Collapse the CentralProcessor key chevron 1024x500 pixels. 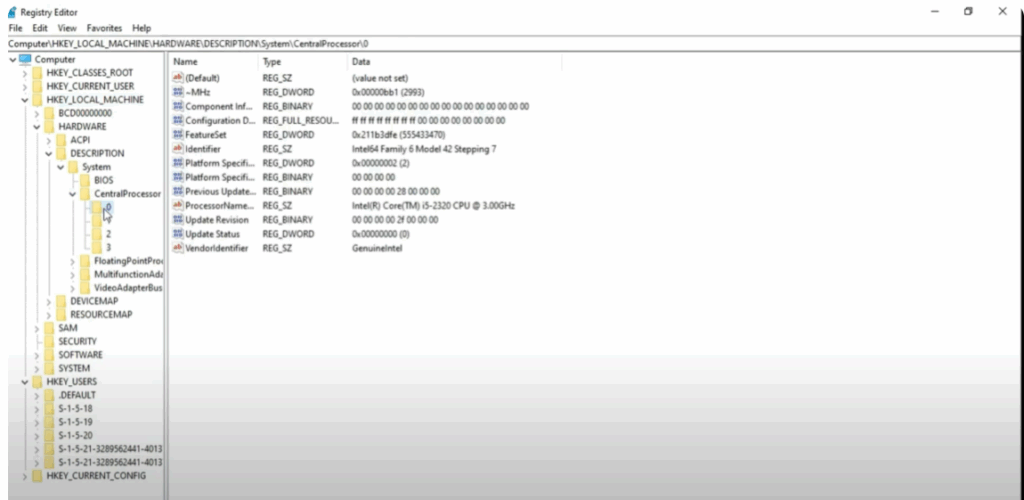click(72, 194)
